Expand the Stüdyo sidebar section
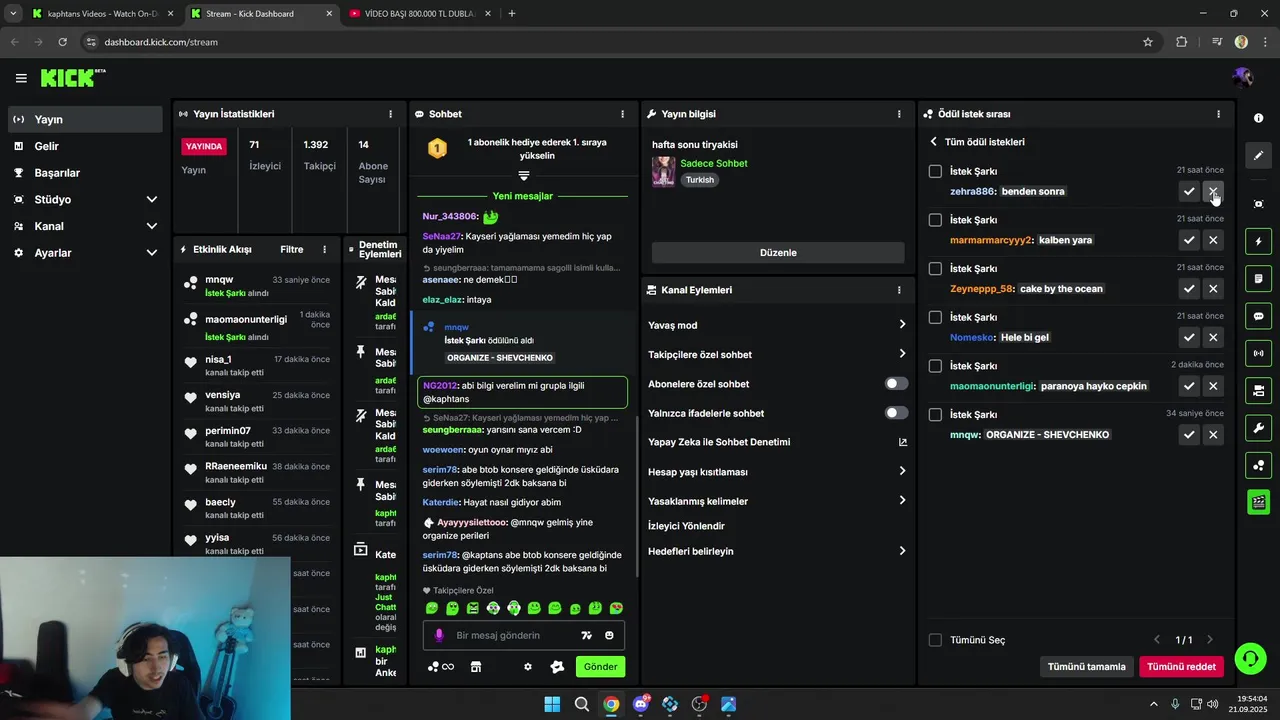Screen dimensions: 1280x720 click(x=85, y=200)
